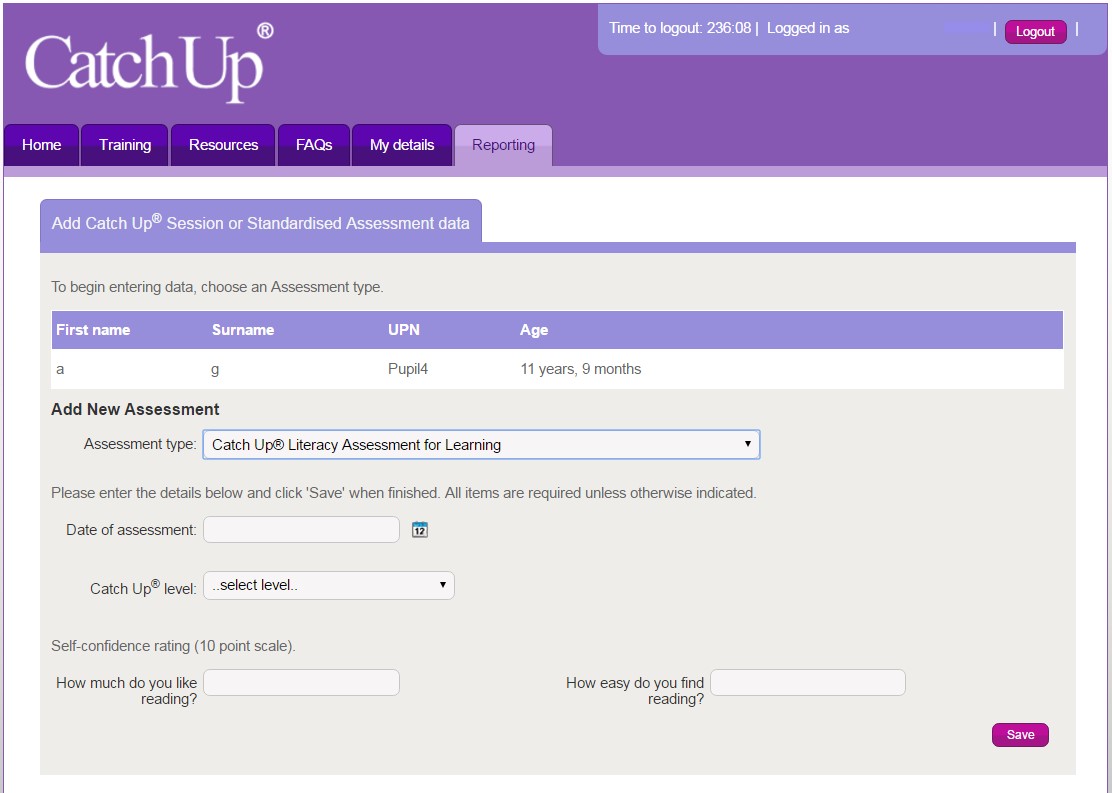Click the UPN column header
Viewport: 1112px width, 793px height.
[x=404, y=330]
